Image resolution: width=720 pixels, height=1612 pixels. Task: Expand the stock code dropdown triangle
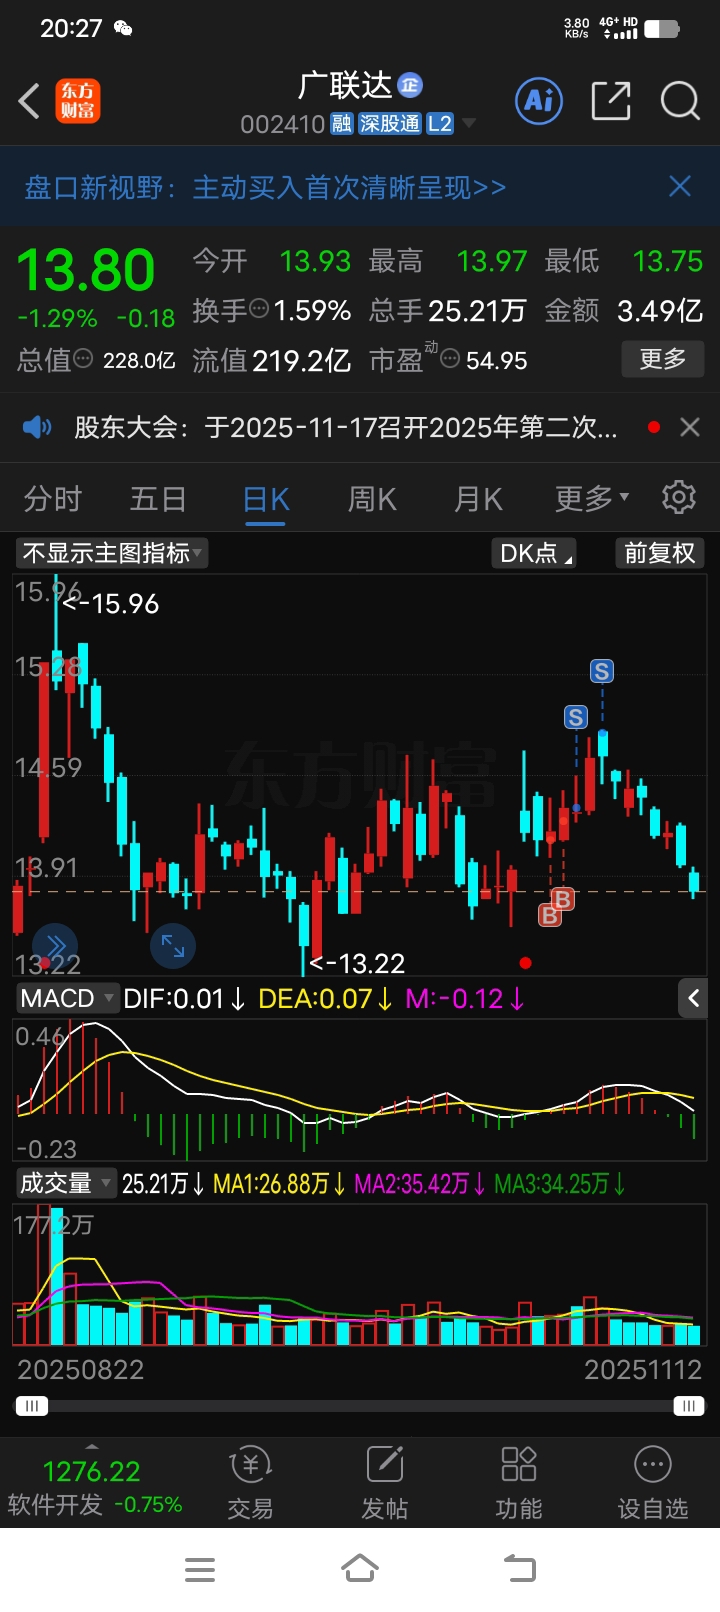(x=468, y=124)
